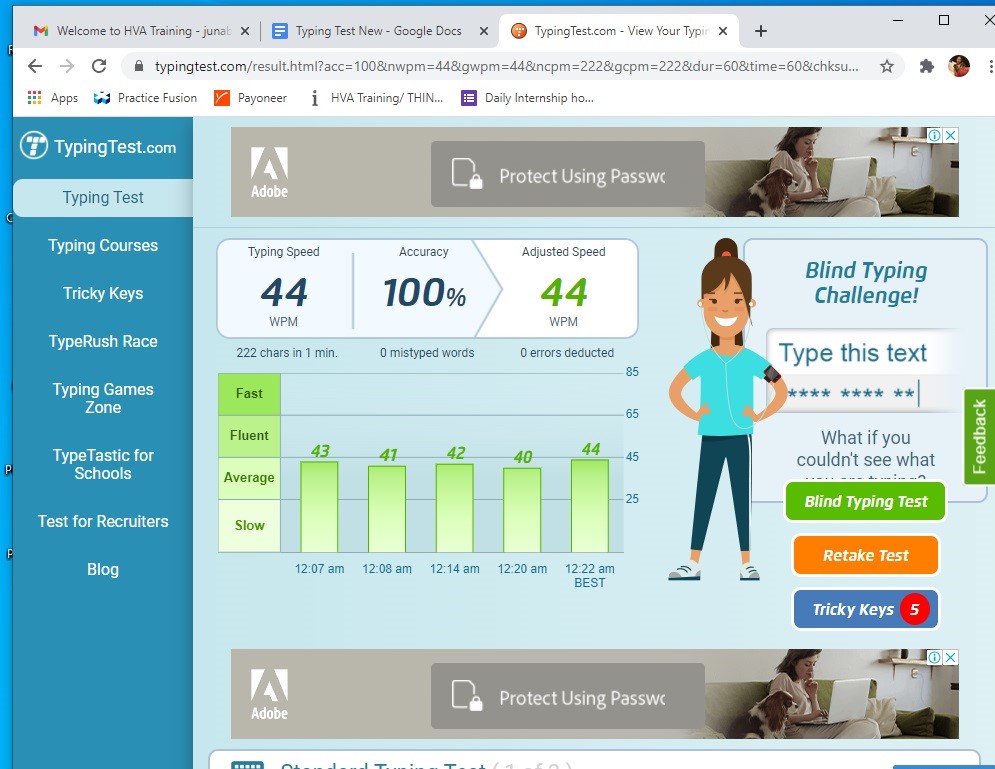Open a new tab with the plus button
The height and width of the screenshot is (769, 995).
point(761,31)
